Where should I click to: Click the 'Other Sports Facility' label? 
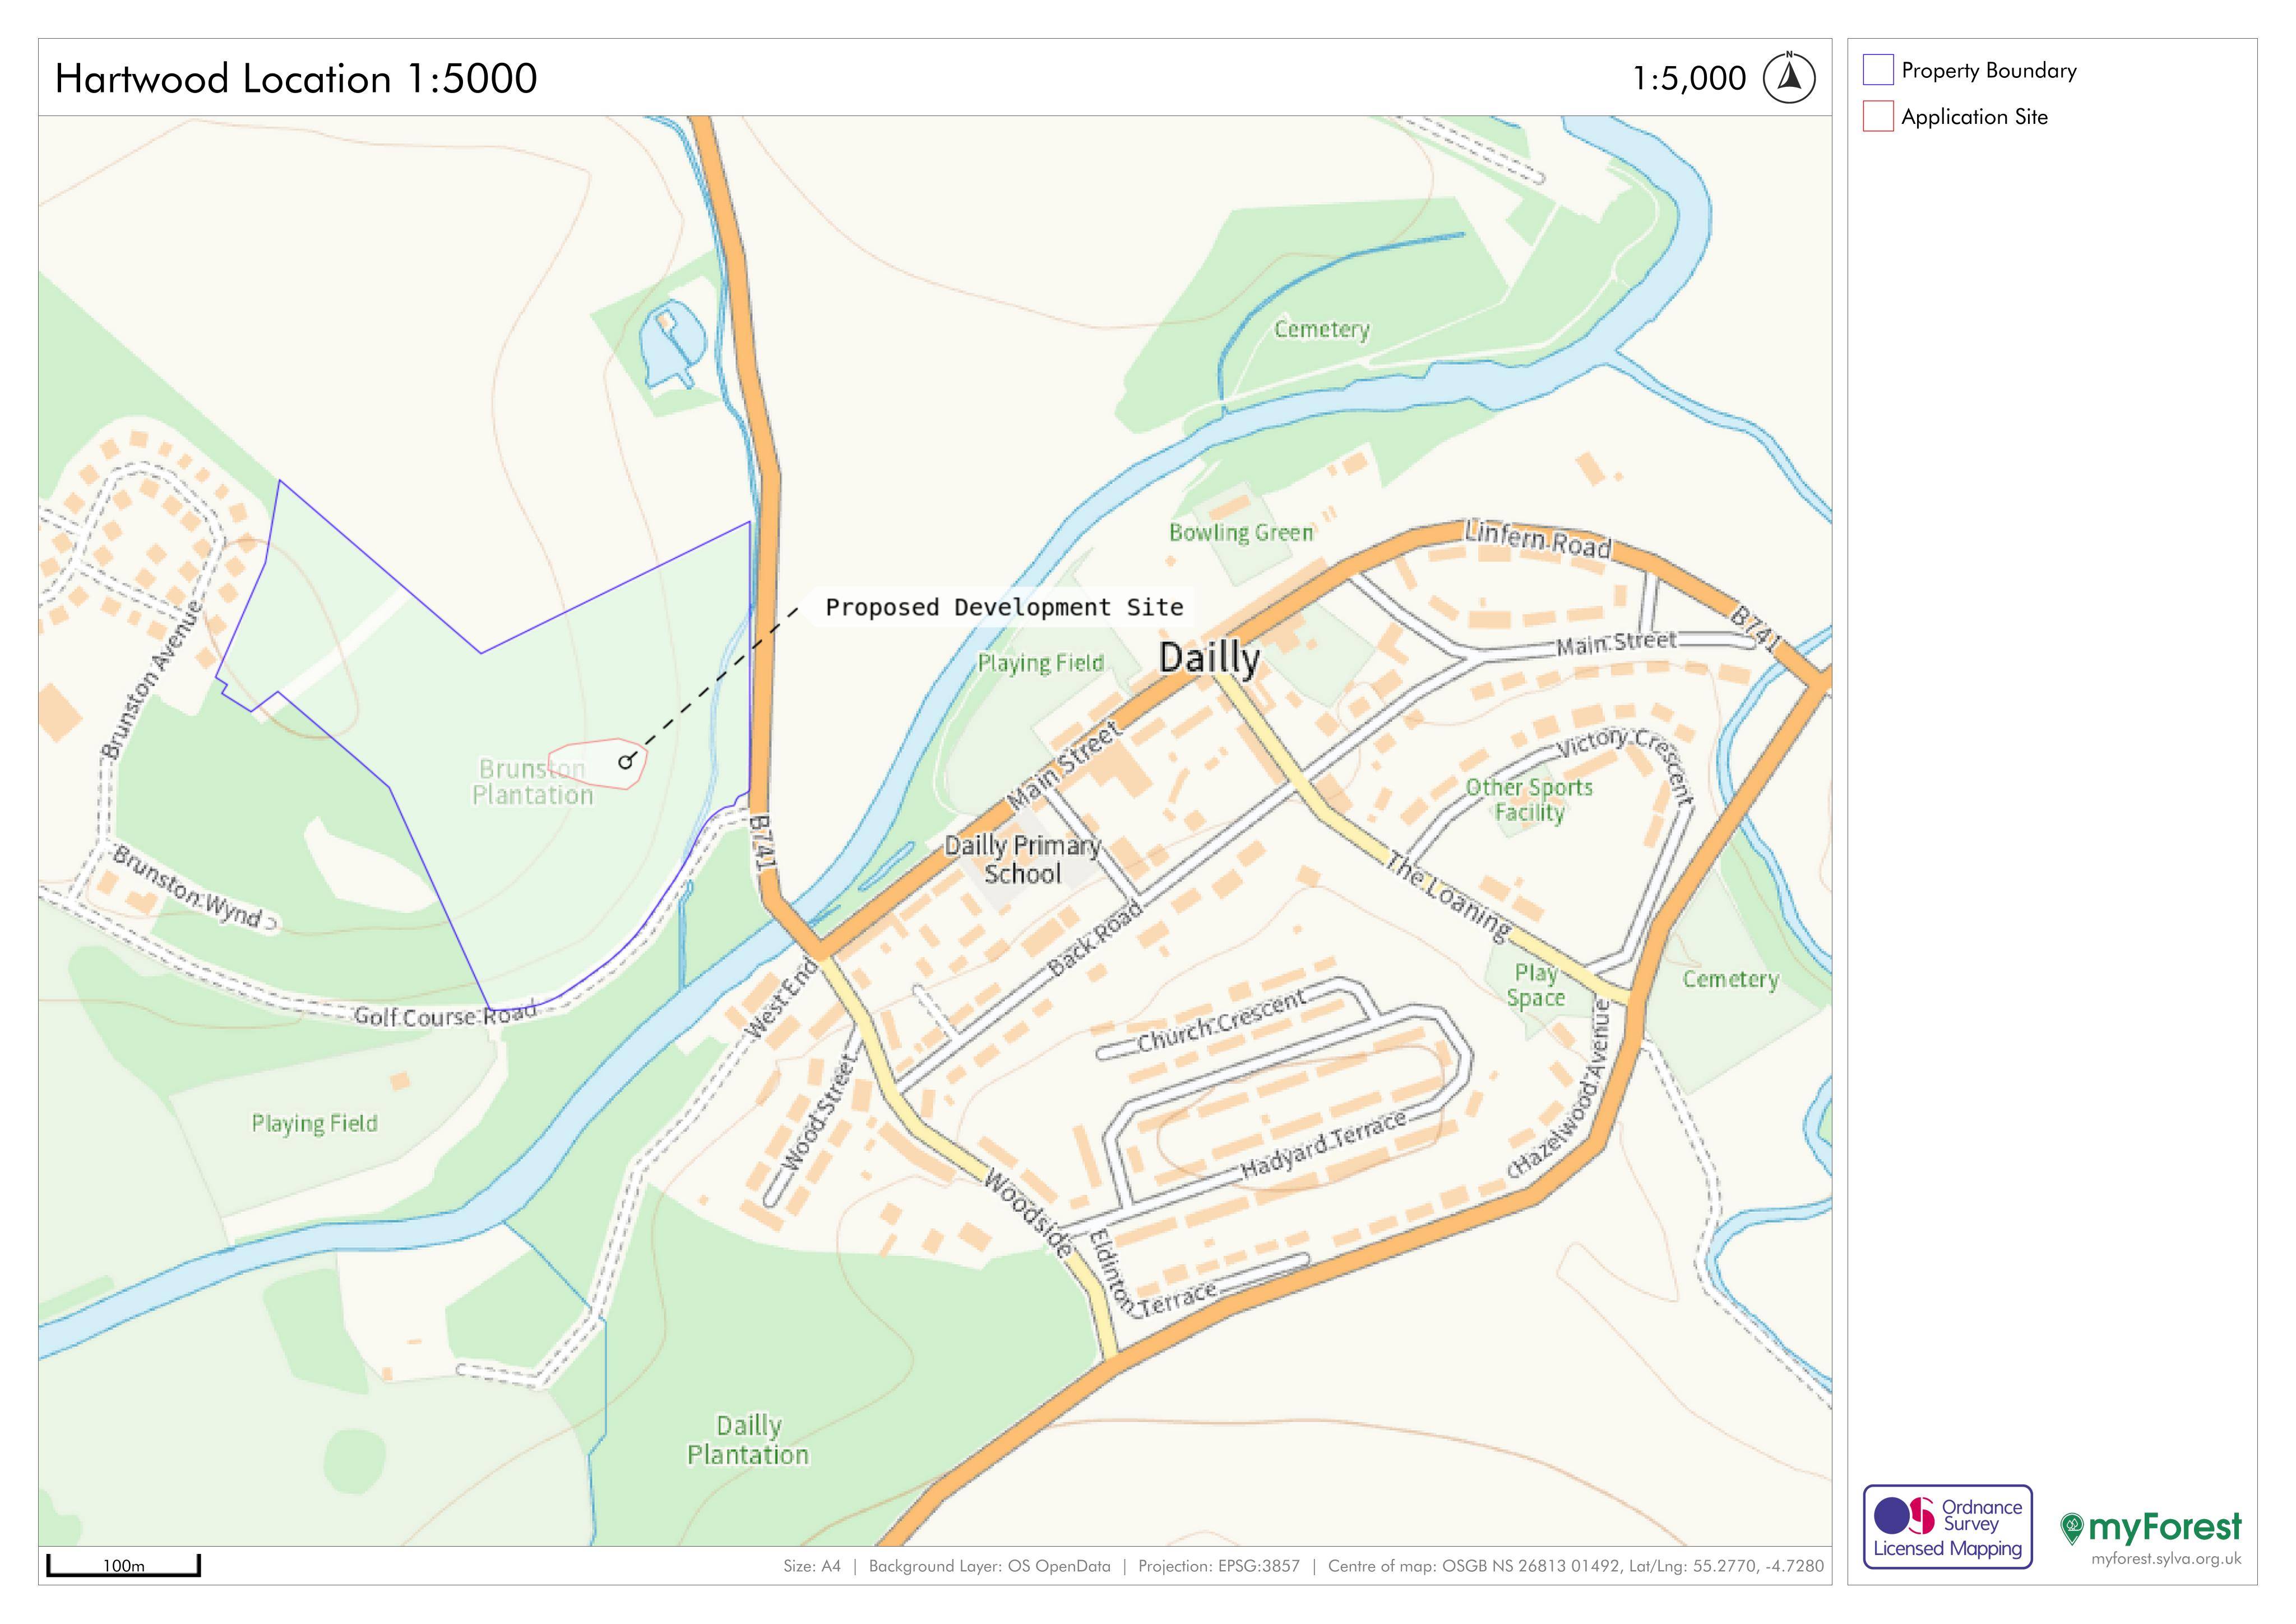1529,800
